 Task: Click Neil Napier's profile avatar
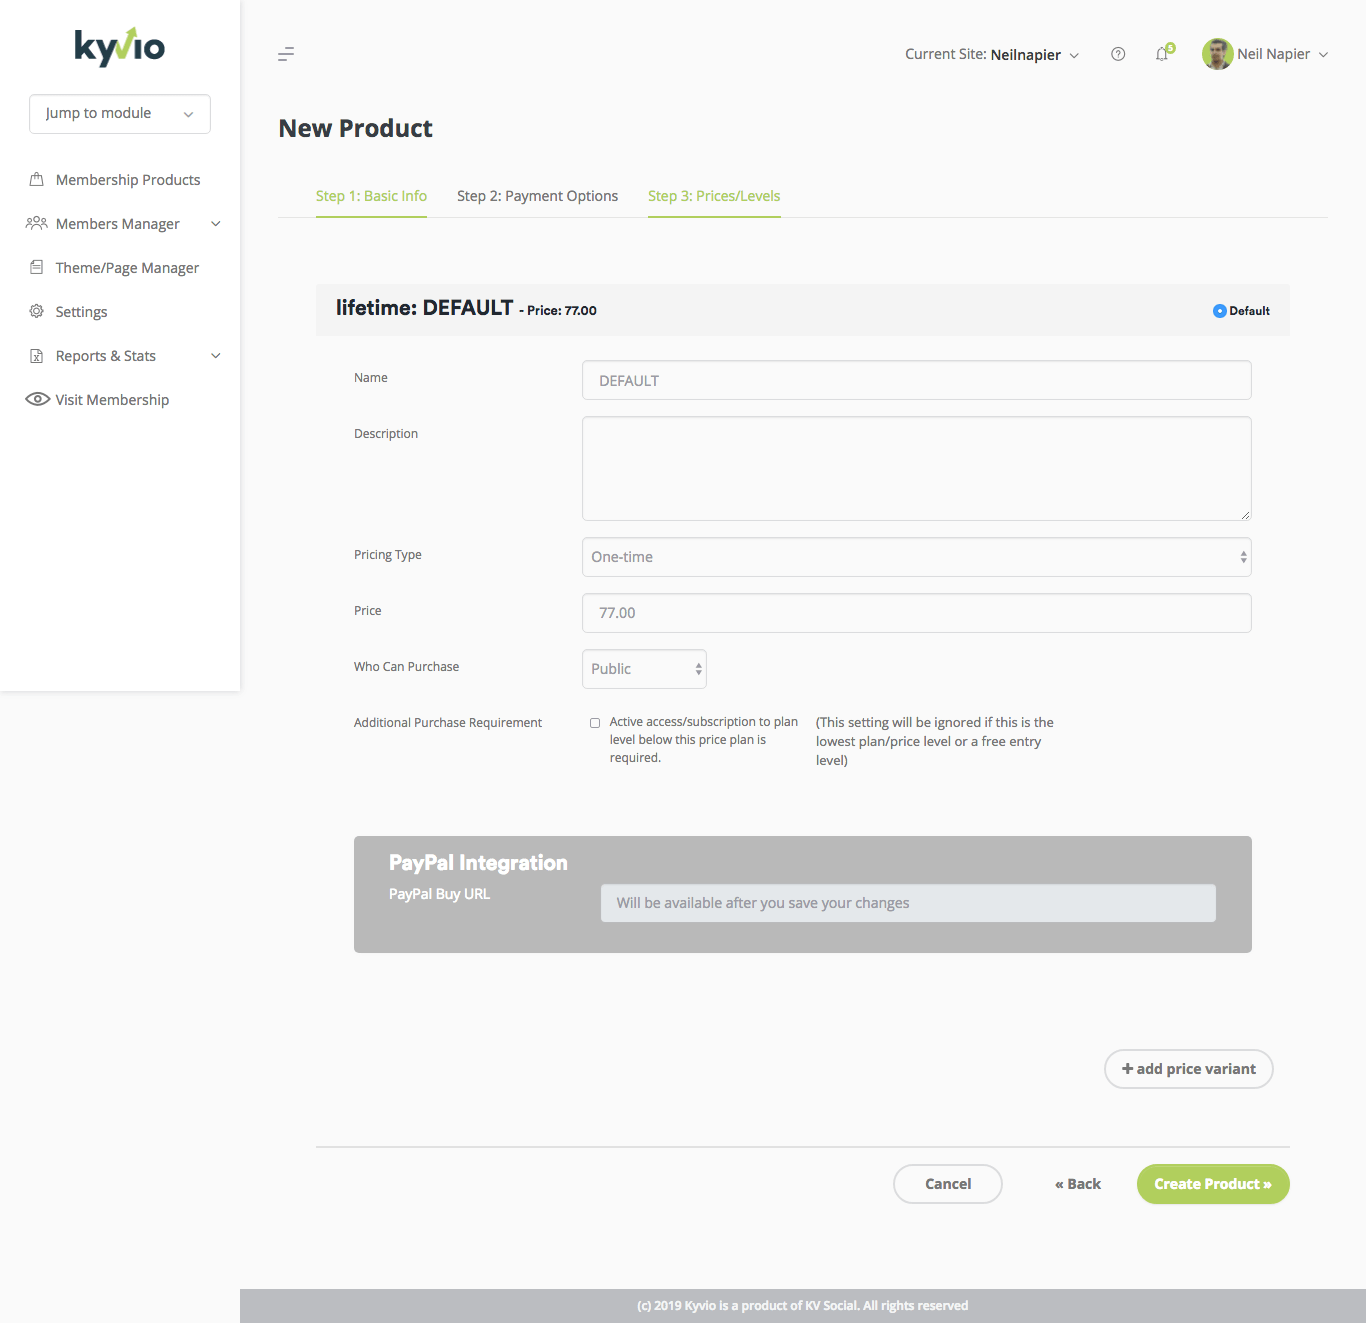tap(1217, 54)
